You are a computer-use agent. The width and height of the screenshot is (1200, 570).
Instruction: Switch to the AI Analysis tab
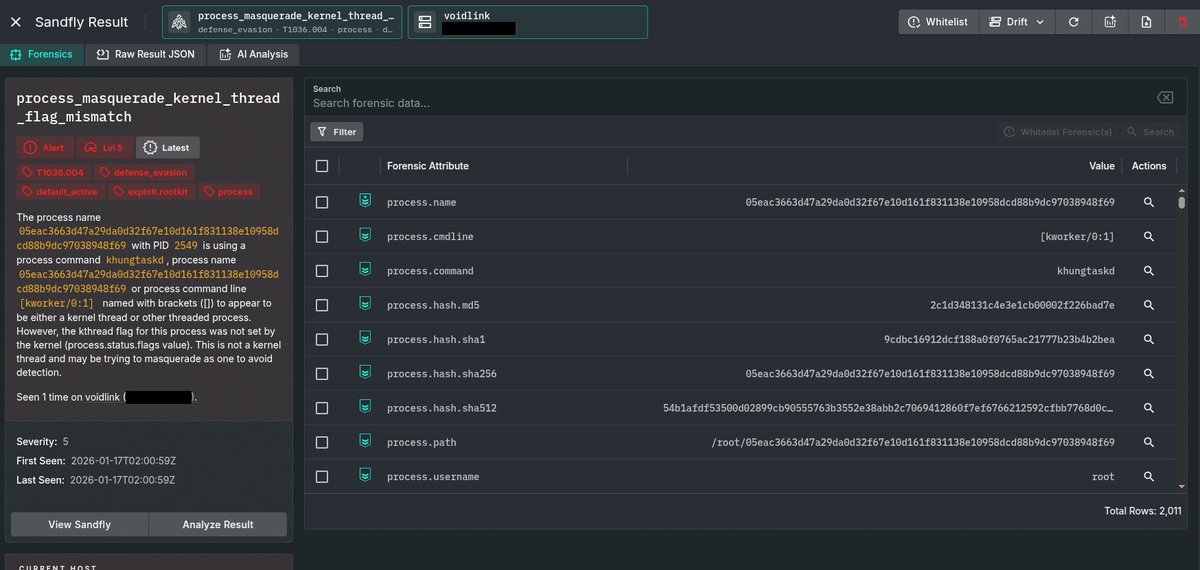(x=253, y=54)
